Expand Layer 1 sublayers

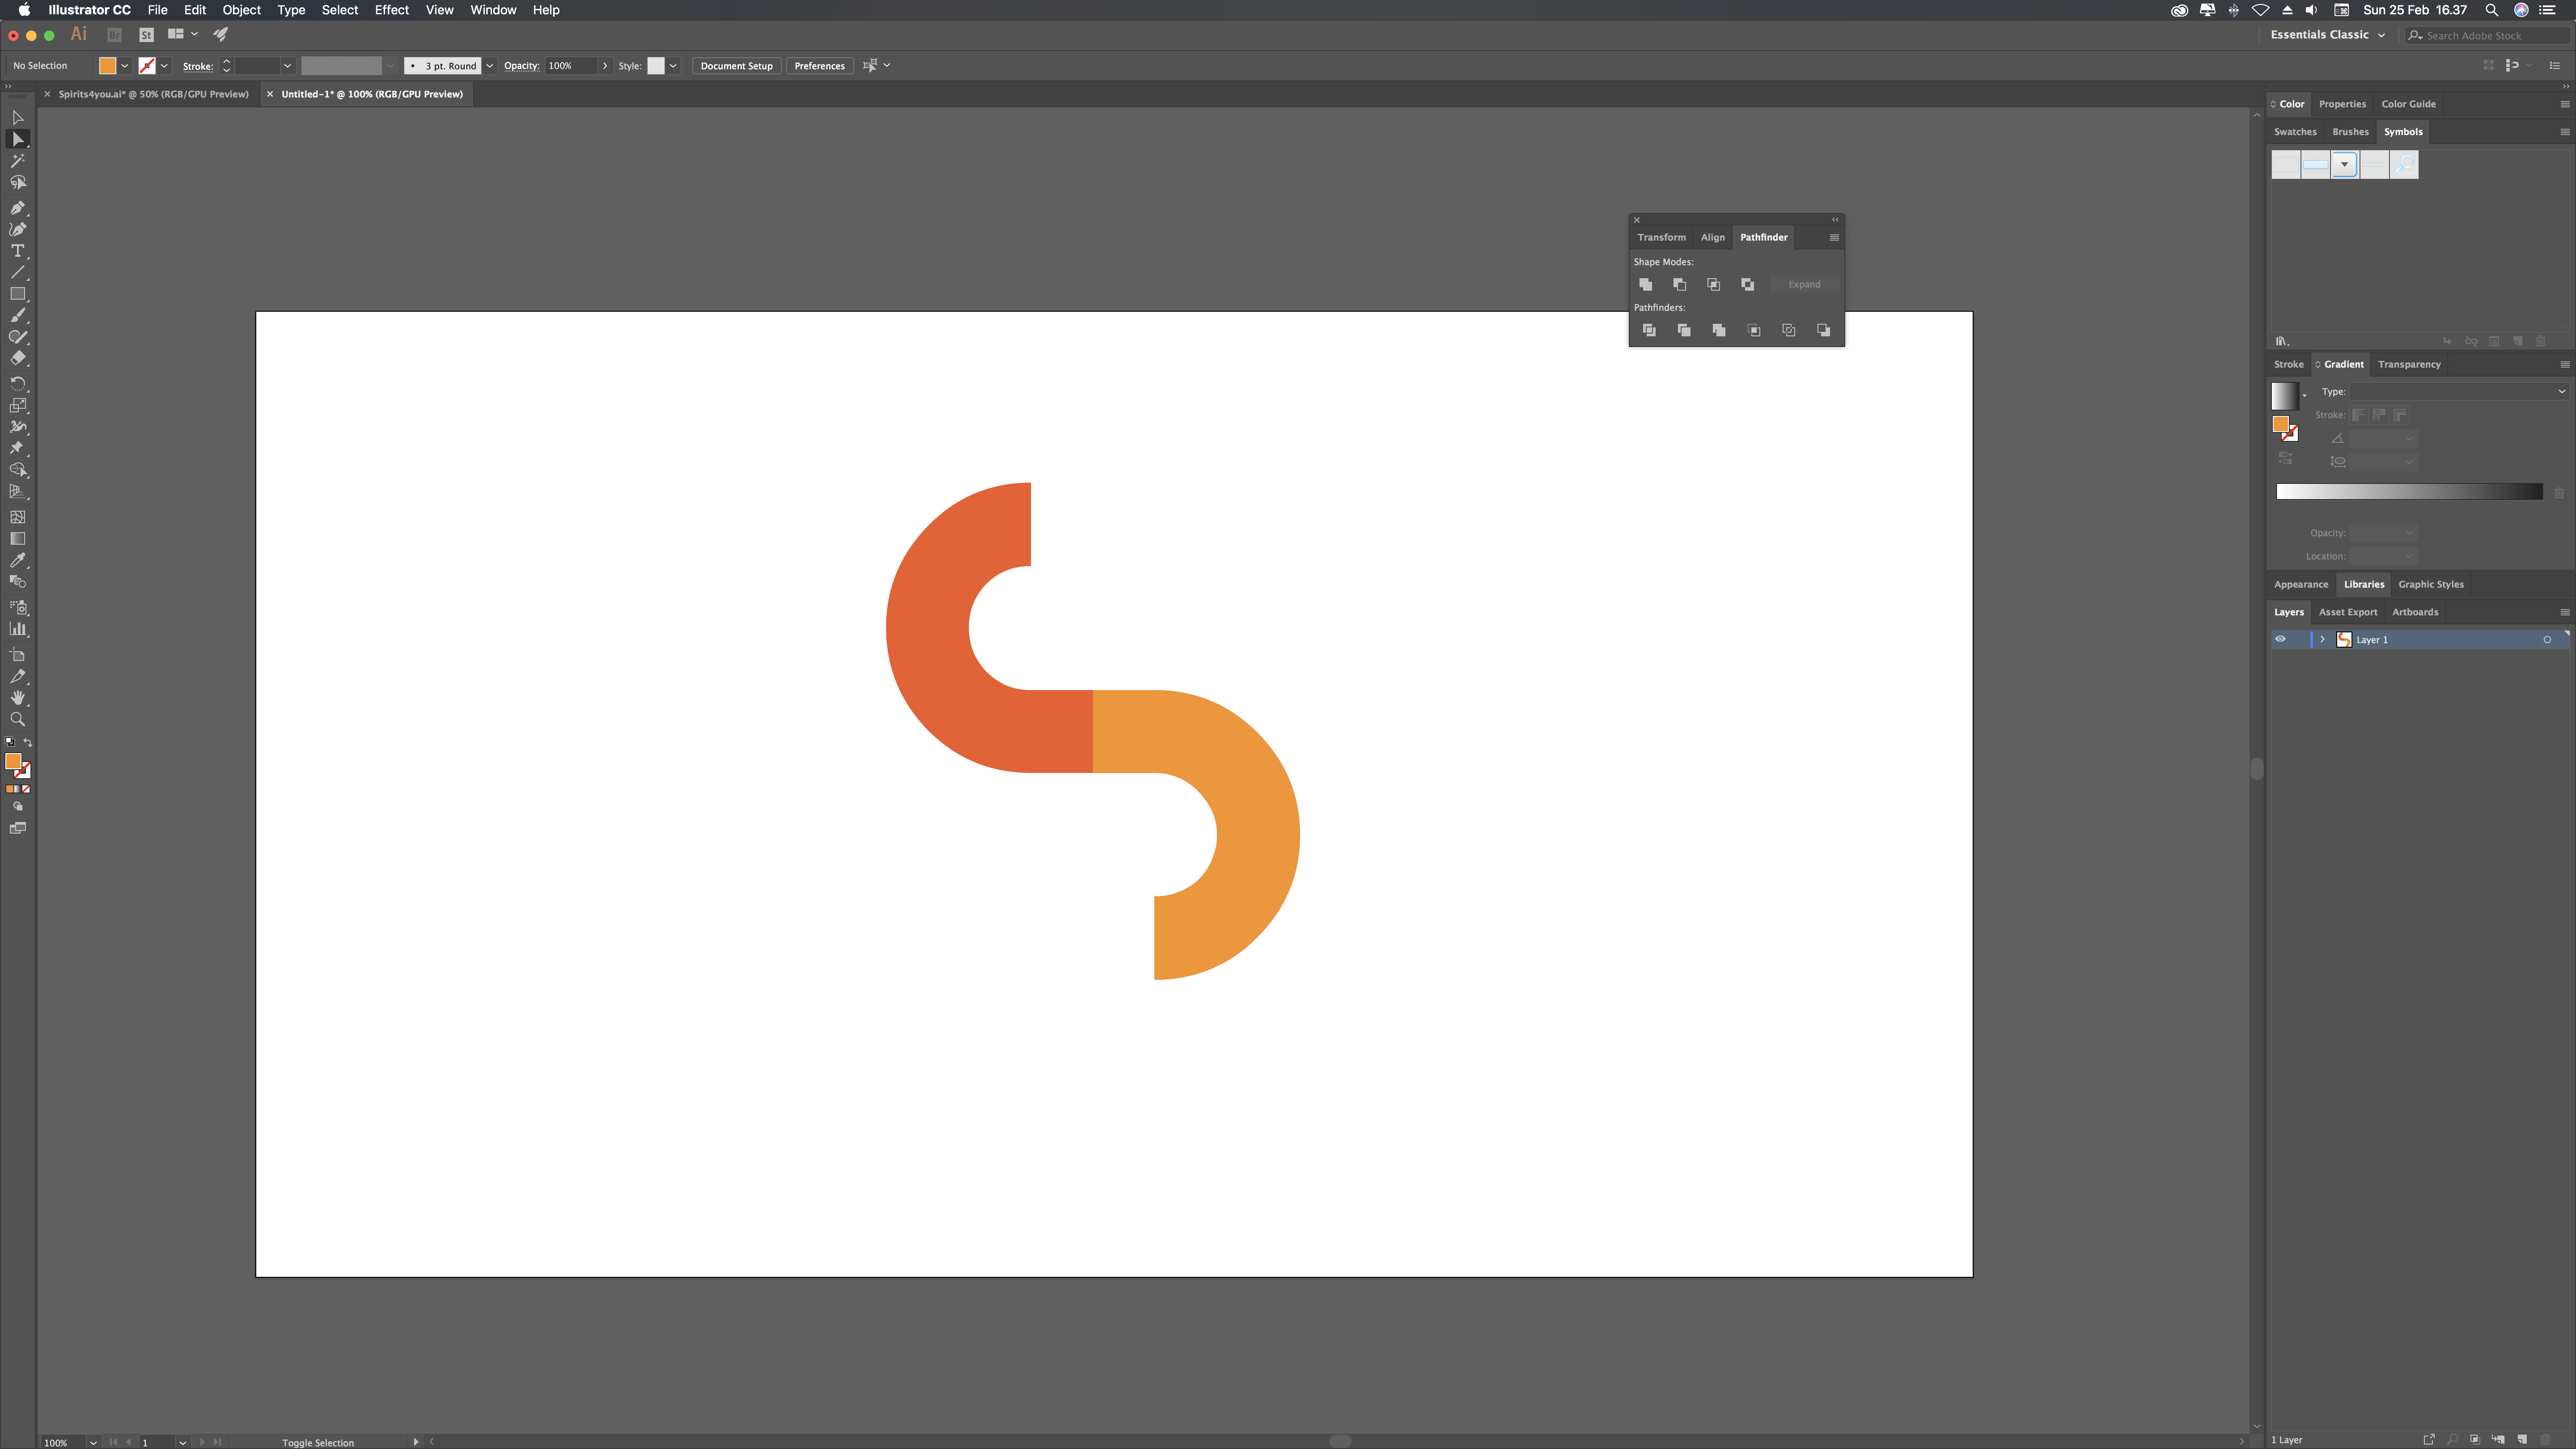click(2322, 639)
